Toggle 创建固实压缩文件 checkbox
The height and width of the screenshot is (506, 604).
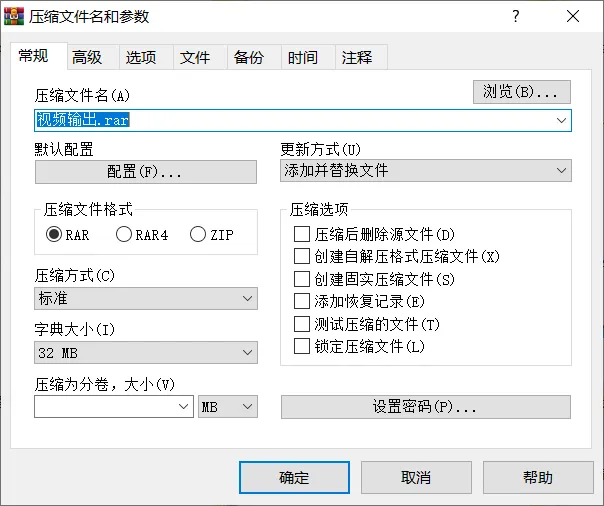[302, 279]
